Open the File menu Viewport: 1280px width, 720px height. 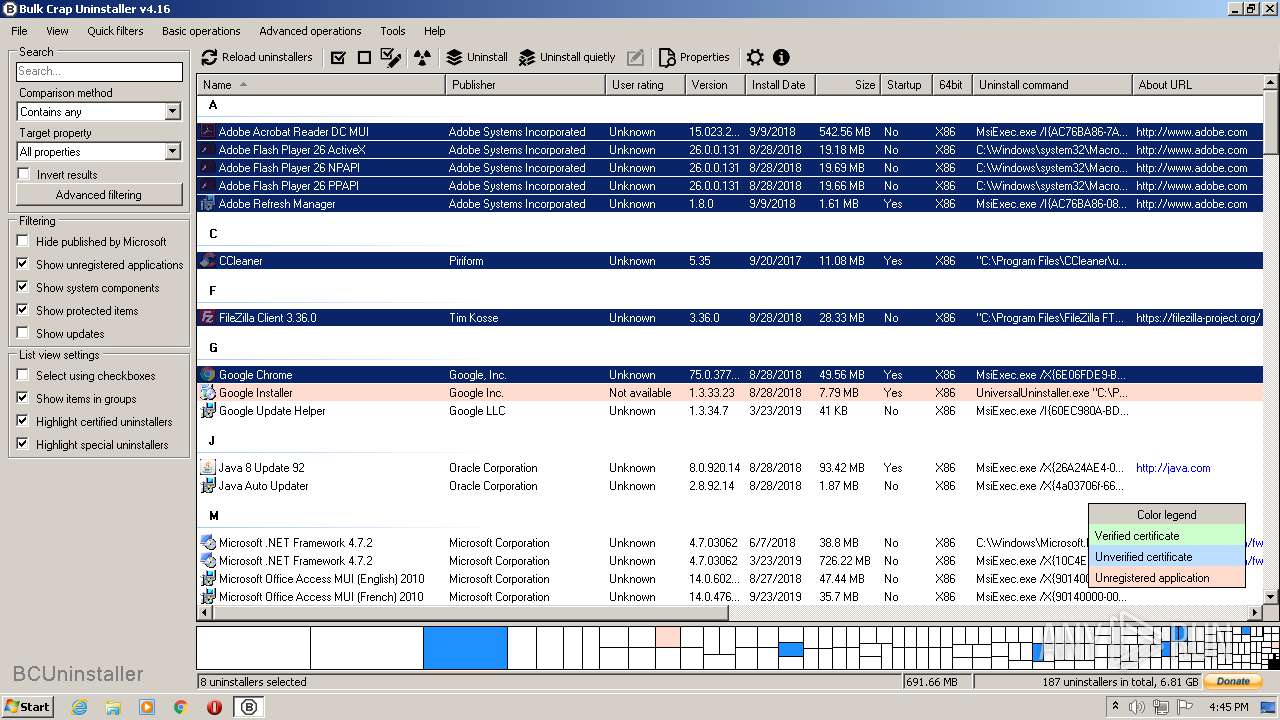(x=19, y=31)
